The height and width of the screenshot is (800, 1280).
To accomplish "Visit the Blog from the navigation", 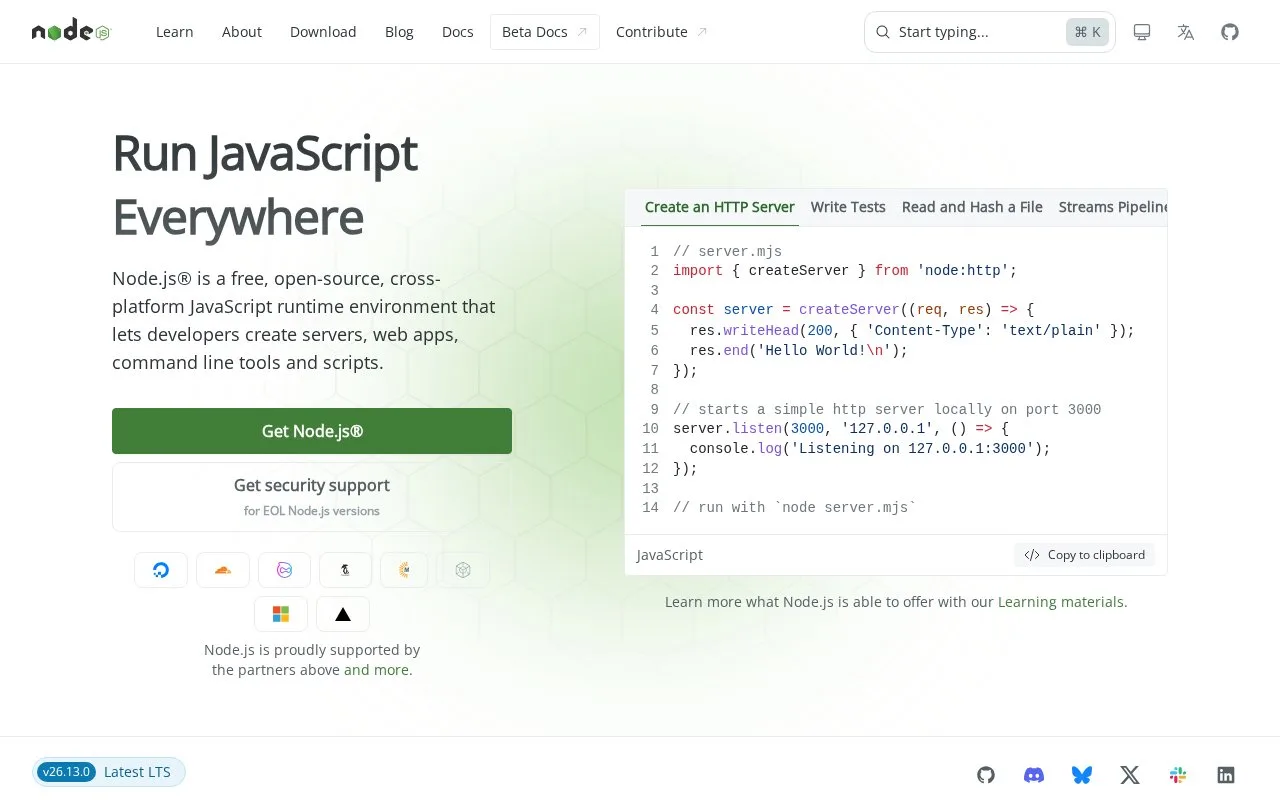I will point(399,32).
